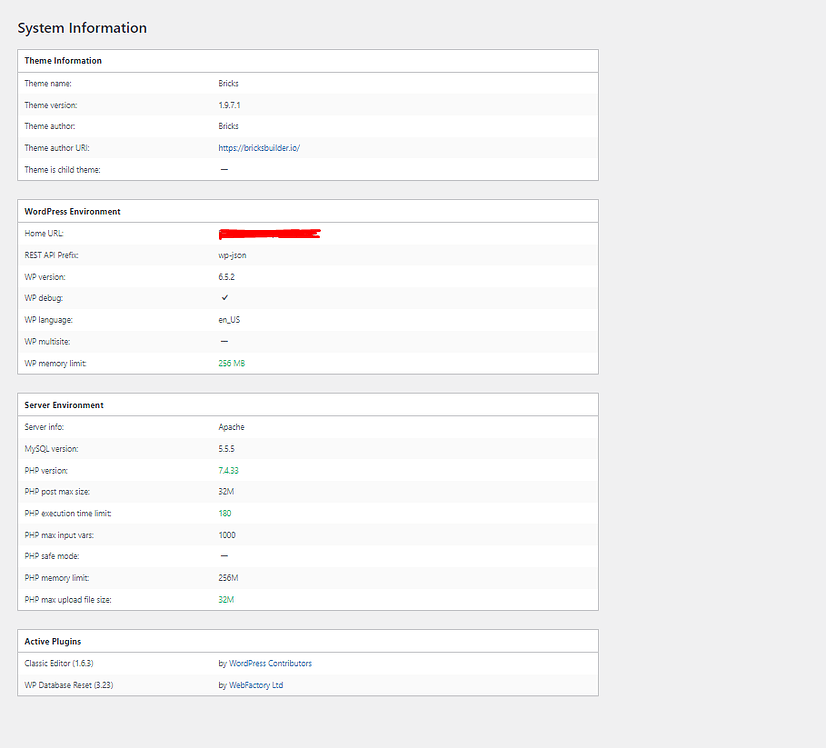
Task: Click the REST API Prefix label
Action: [x=52, y=255]
